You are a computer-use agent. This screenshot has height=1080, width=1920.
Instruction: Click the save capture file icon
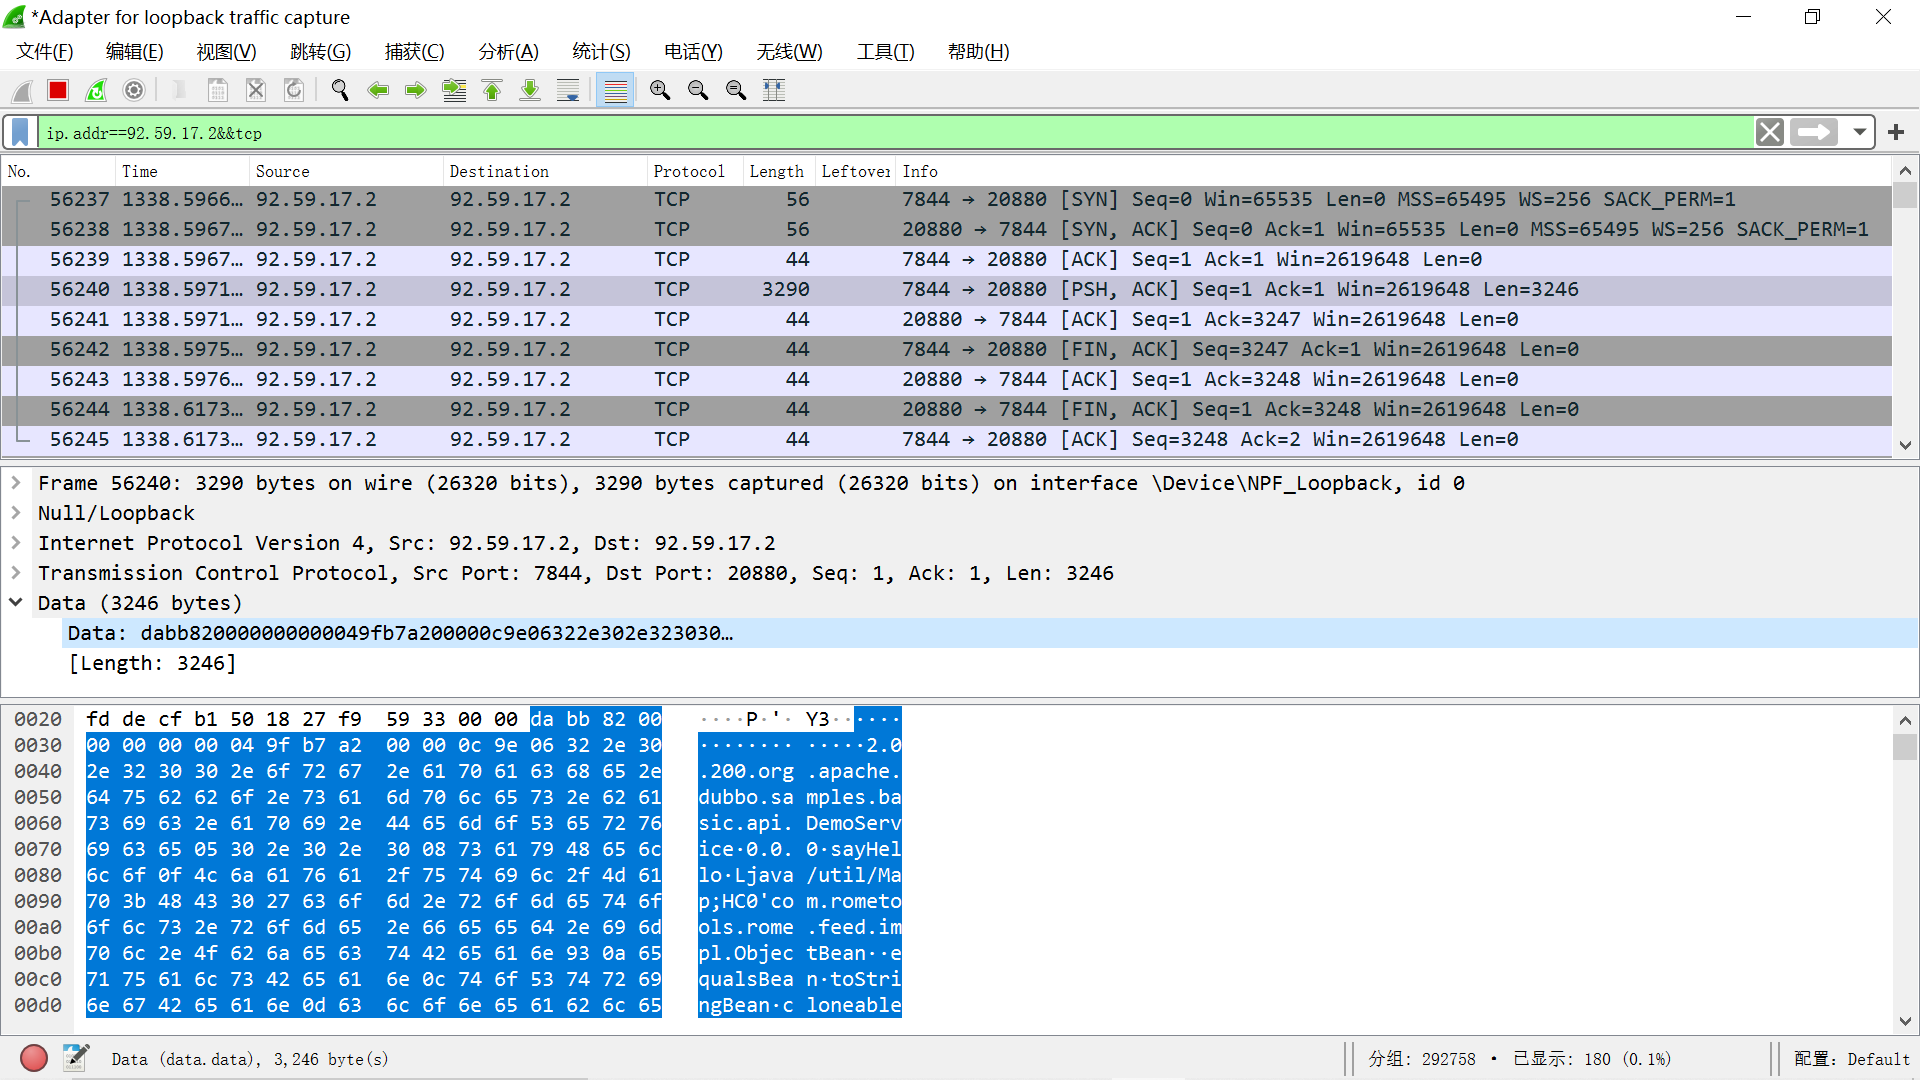point(217,91)
